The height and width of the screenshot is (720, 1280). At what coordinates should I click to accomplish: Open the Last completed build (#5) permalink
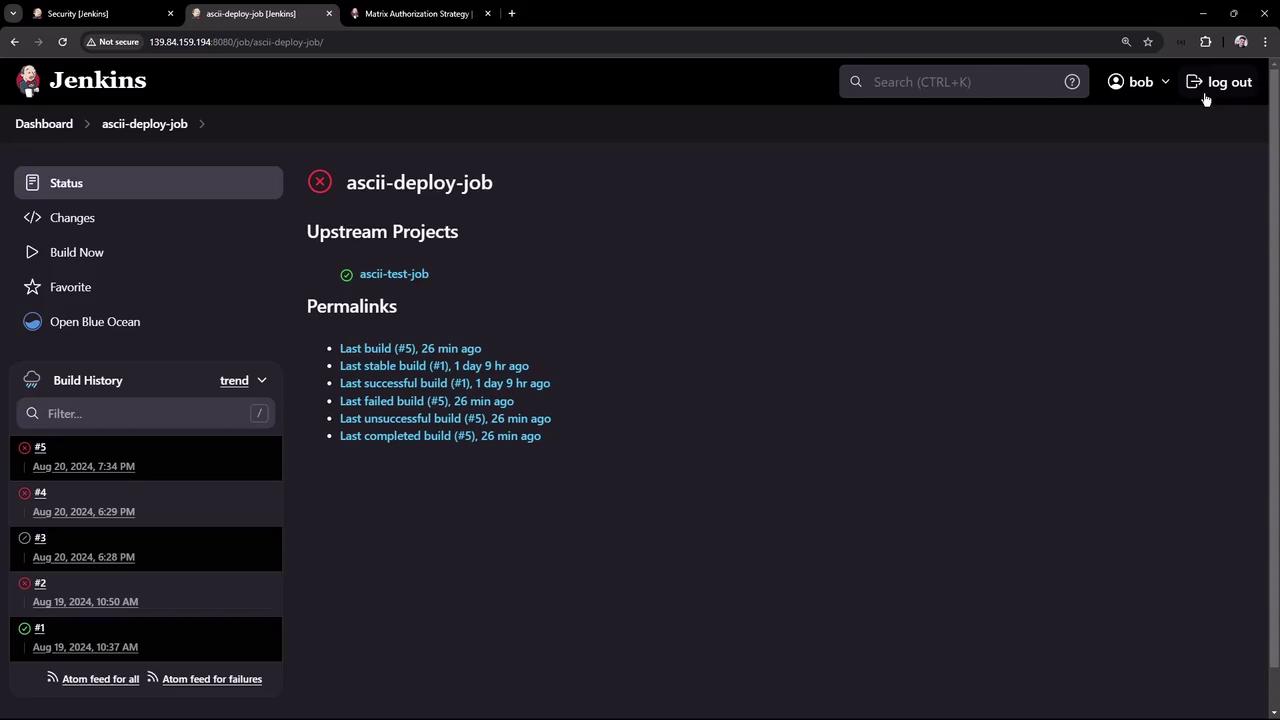click(440, 436)
